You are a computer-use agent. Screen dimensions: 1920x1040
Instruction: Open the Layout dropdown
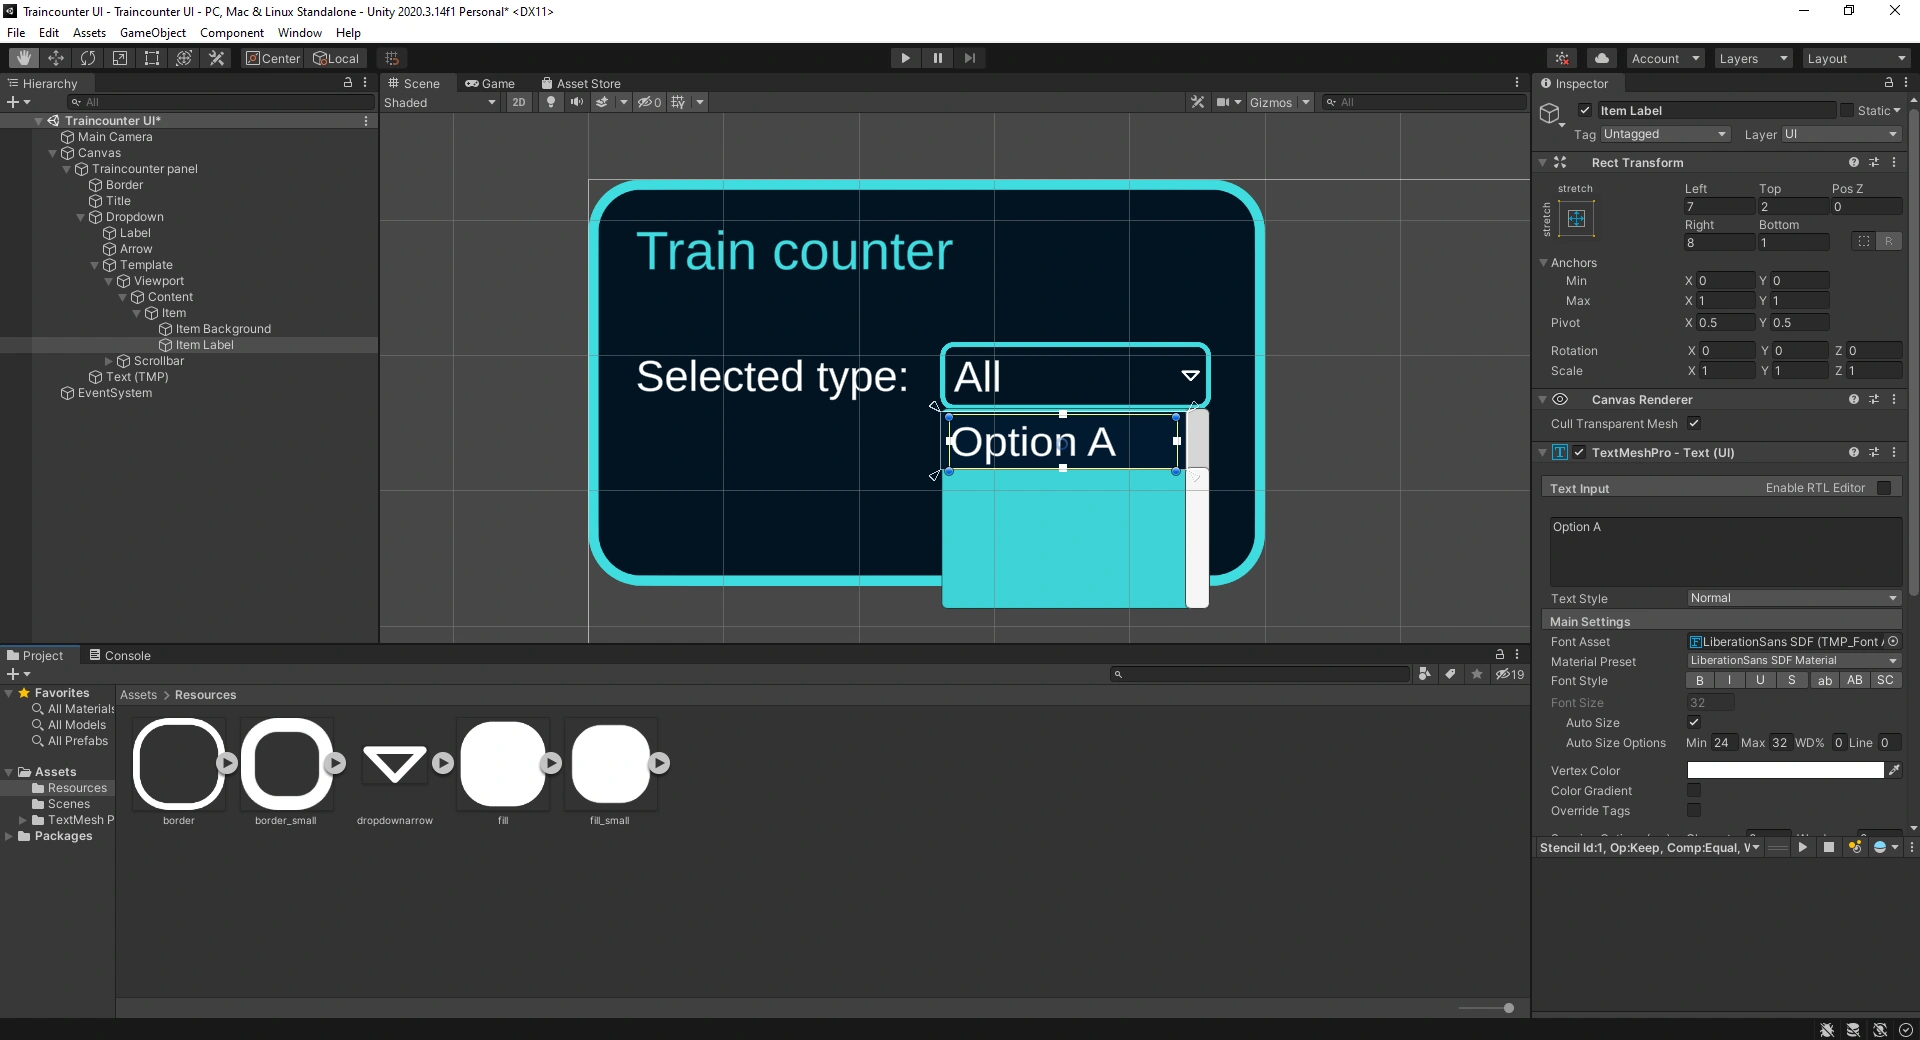tap(1856, 58)
